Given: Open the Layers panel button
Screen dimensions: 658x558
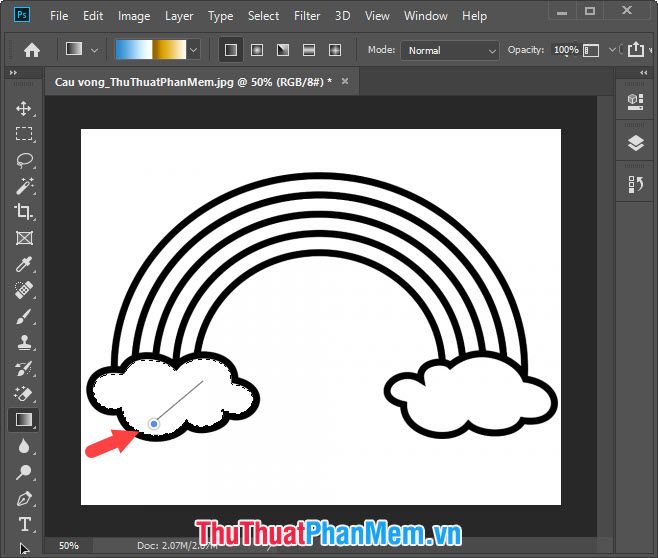Looking at the screenshot, I should pos(636,143).
